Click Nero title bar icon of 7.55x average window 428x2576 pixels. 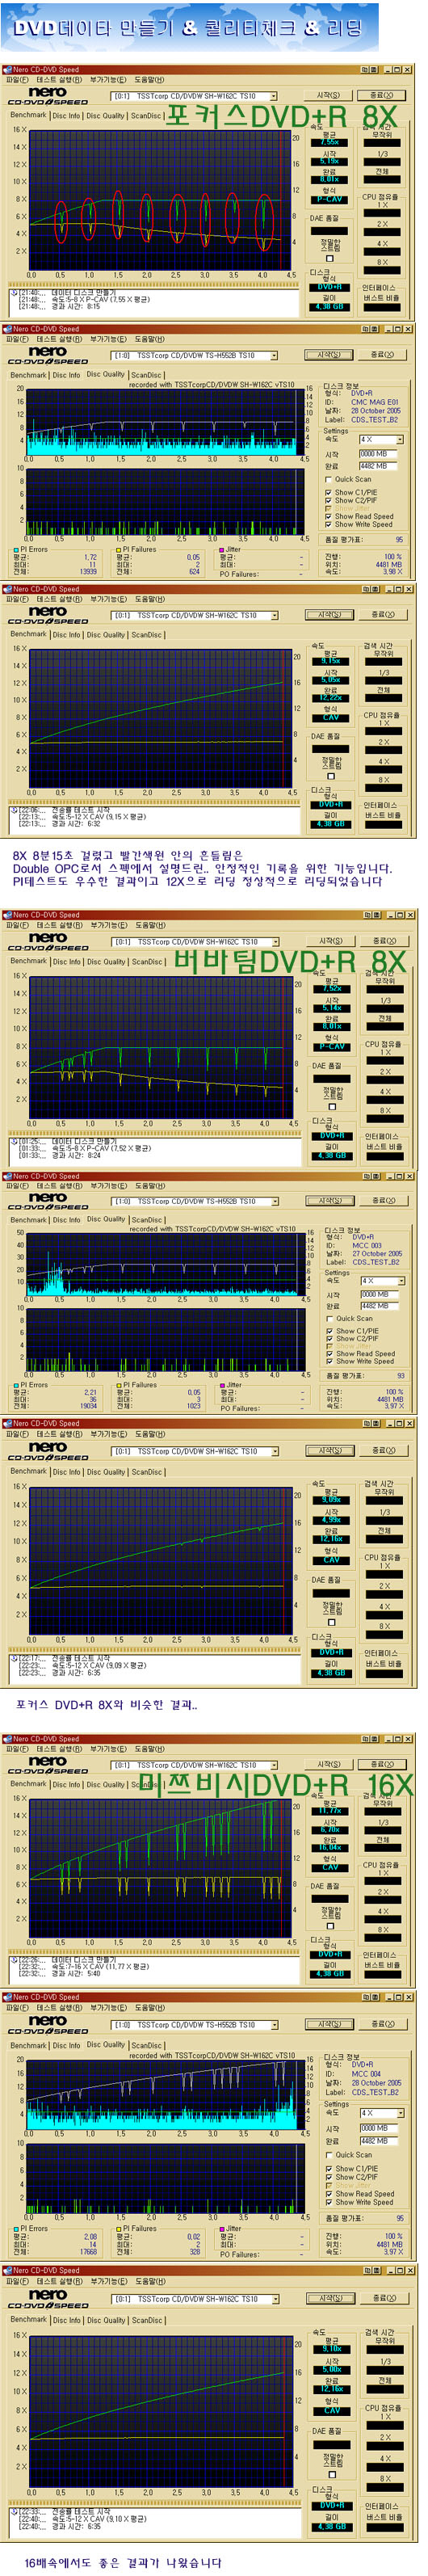(7, 69)
